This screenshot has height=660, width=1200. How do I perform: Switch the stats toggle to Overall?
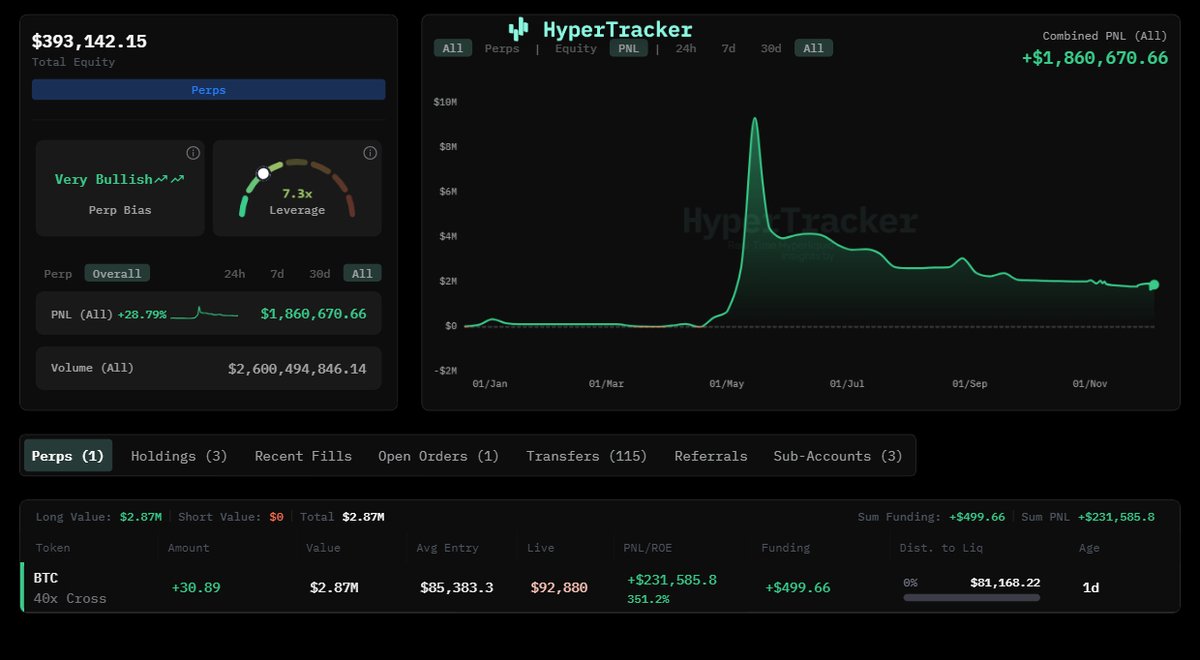(x=117, y=273)
